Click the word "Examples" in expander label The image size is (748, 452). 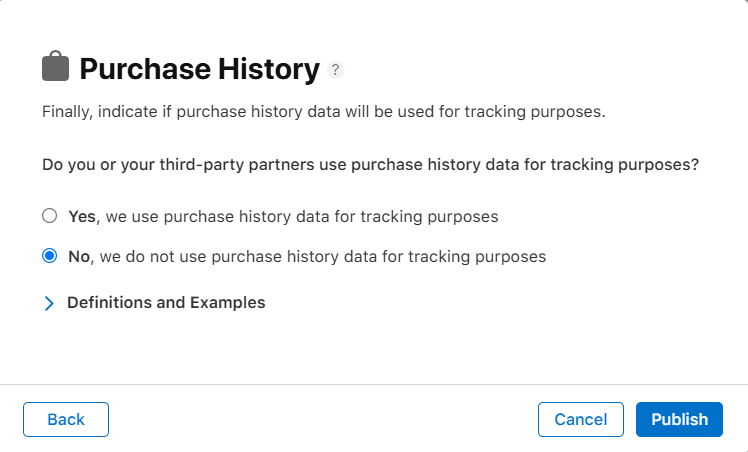(230, 302)
